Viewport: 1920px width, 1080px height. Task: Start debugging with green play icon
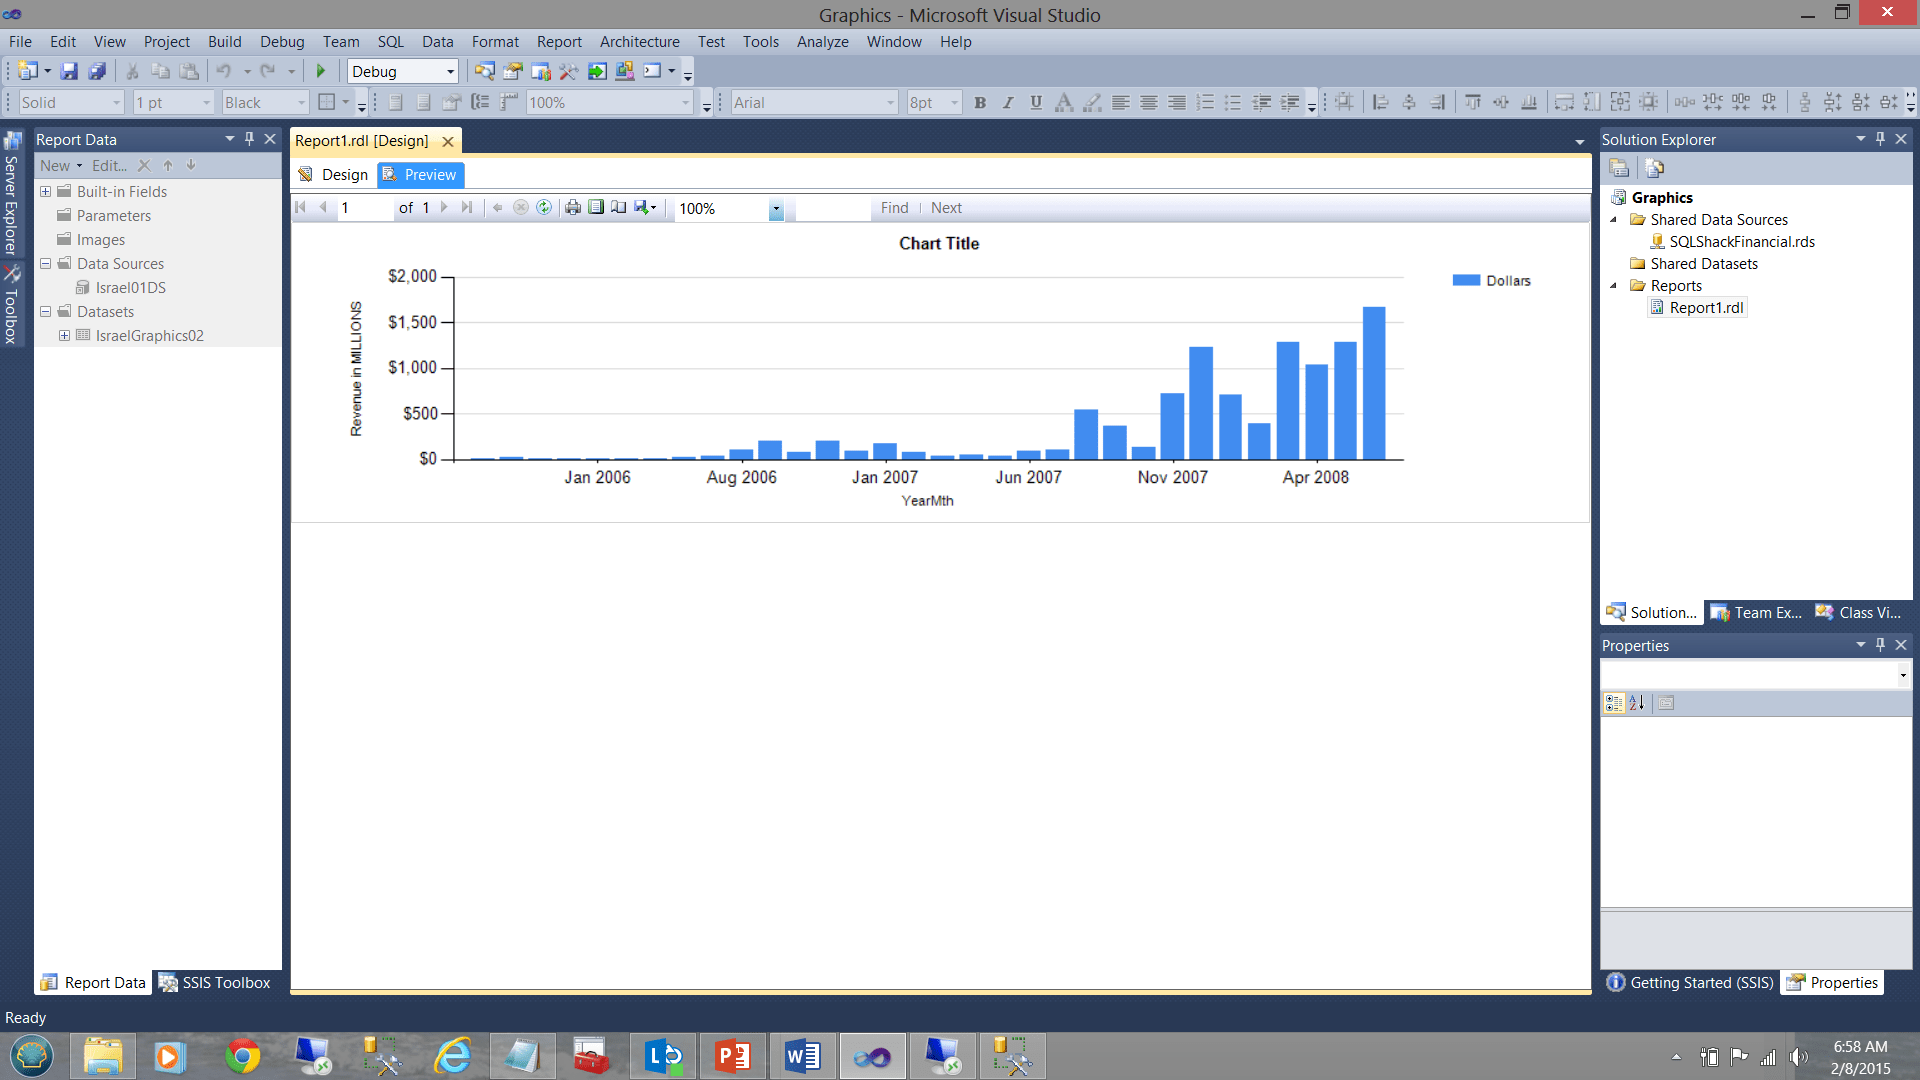321,72
